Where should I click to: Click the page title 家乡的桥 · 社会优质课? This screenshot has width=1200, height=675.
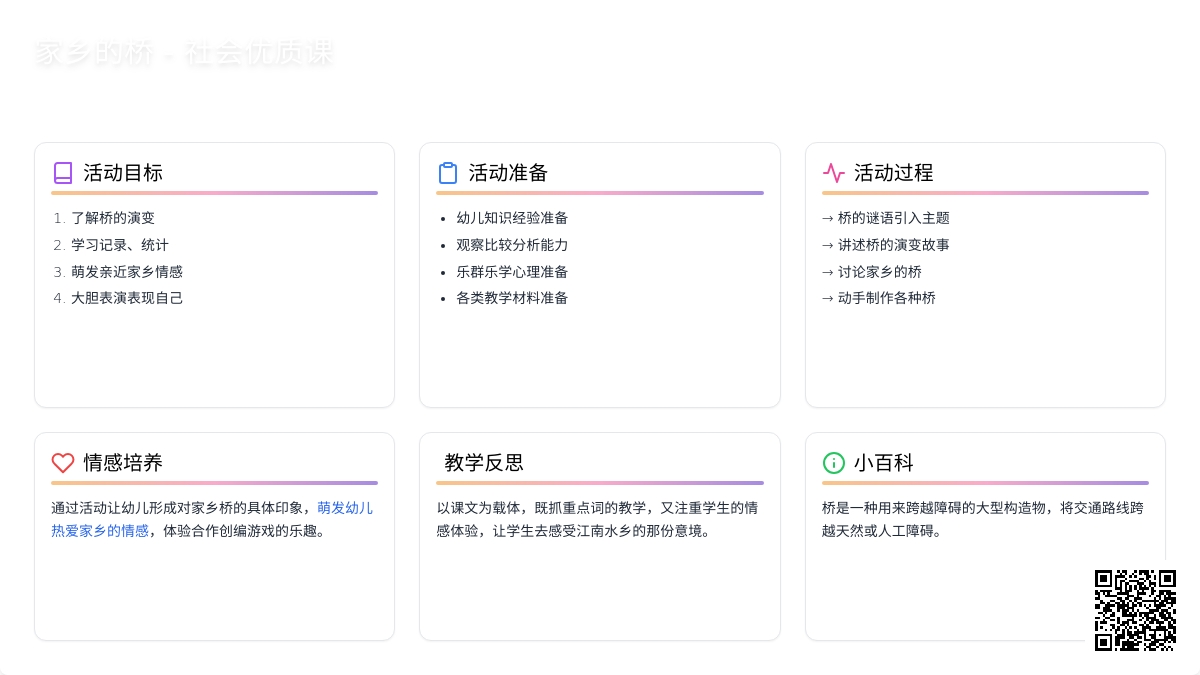pyautogui.click(x=184, y=53)
